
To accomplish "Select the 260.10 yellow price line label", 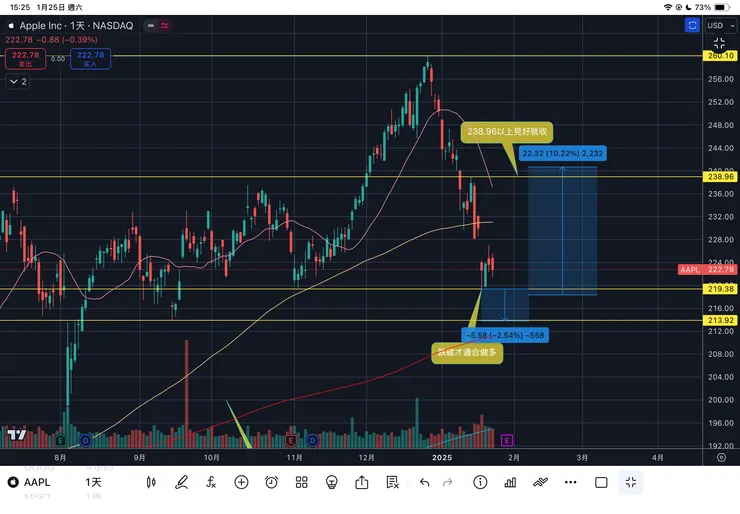I will (x=721, y=56).
